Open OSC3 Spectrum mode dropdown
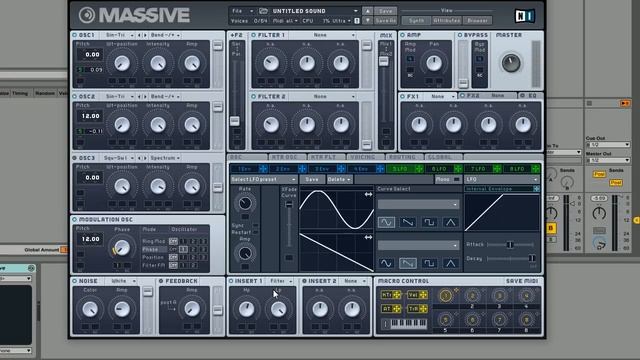This screenshot has width=640, height=360. [165, 158]
